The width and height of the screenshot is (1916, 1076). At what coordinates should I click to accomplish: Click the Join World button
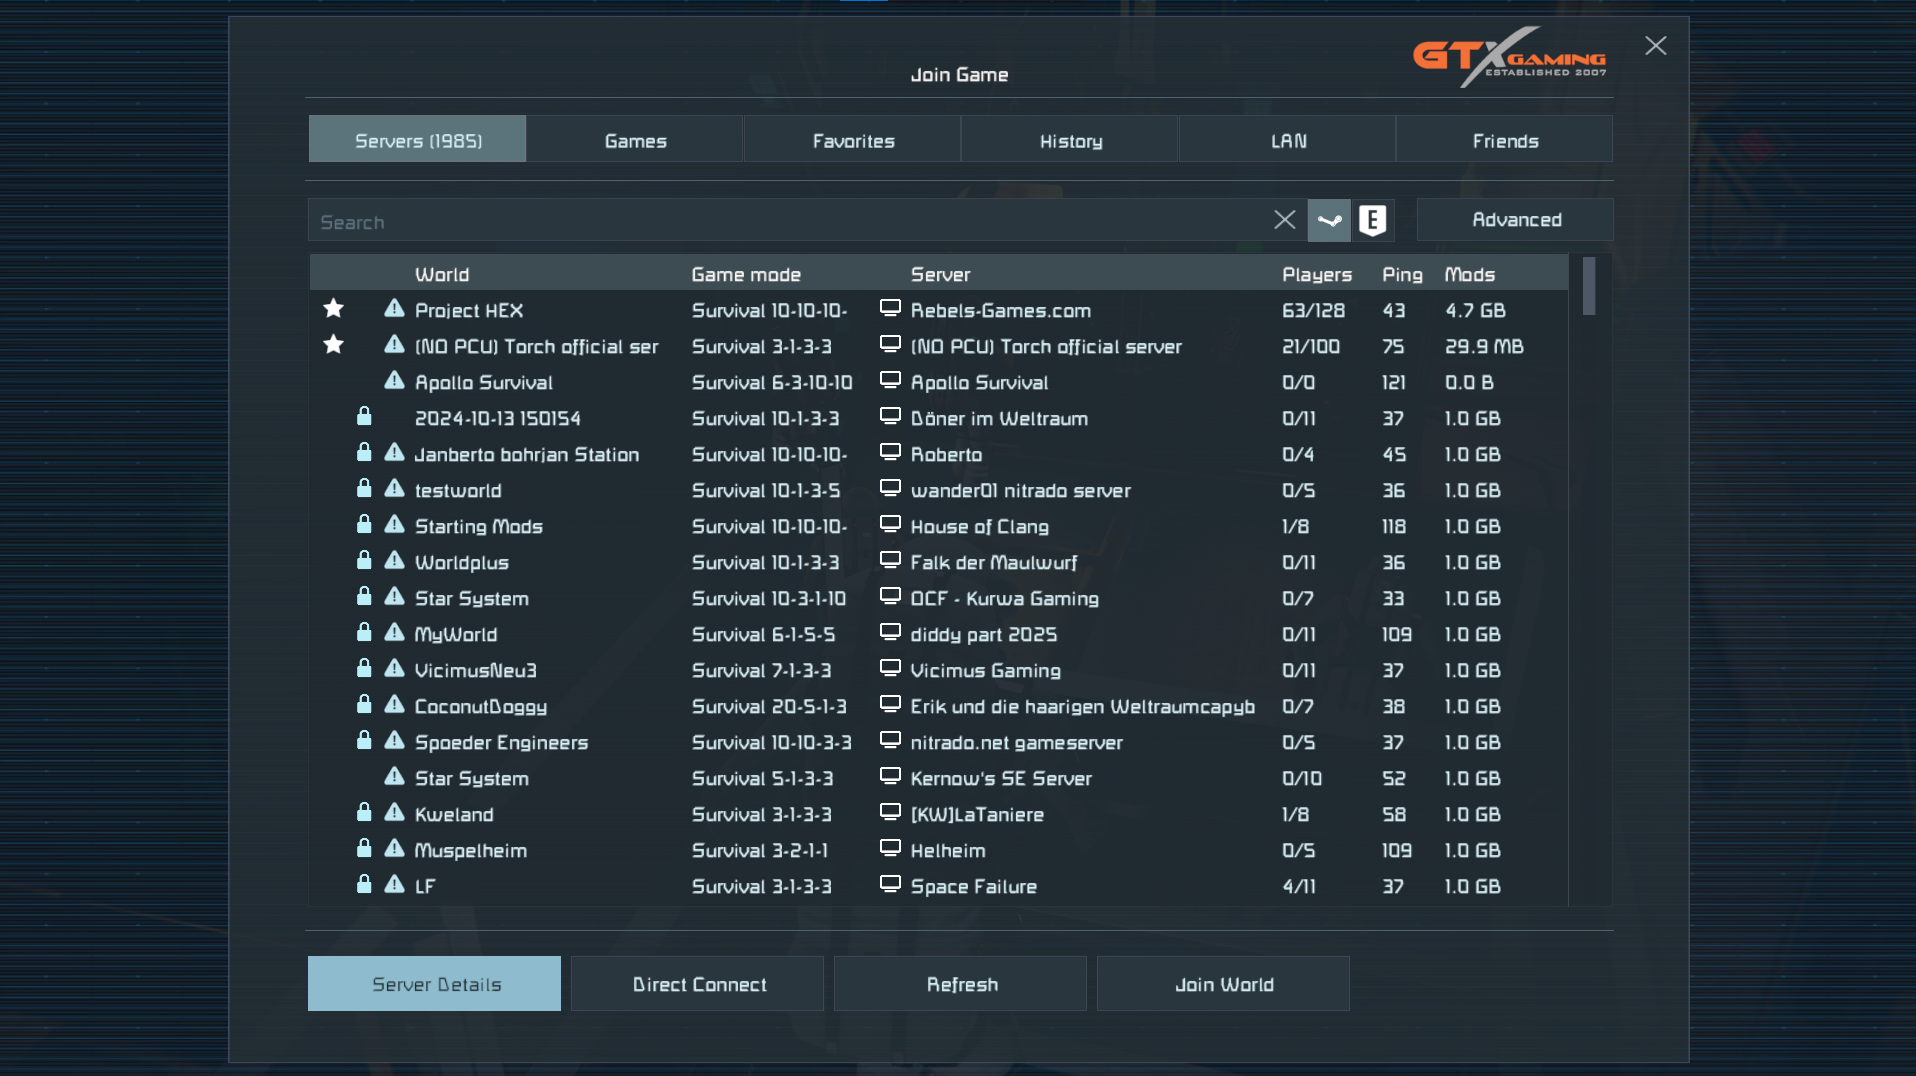click(x=1223, y=984)
